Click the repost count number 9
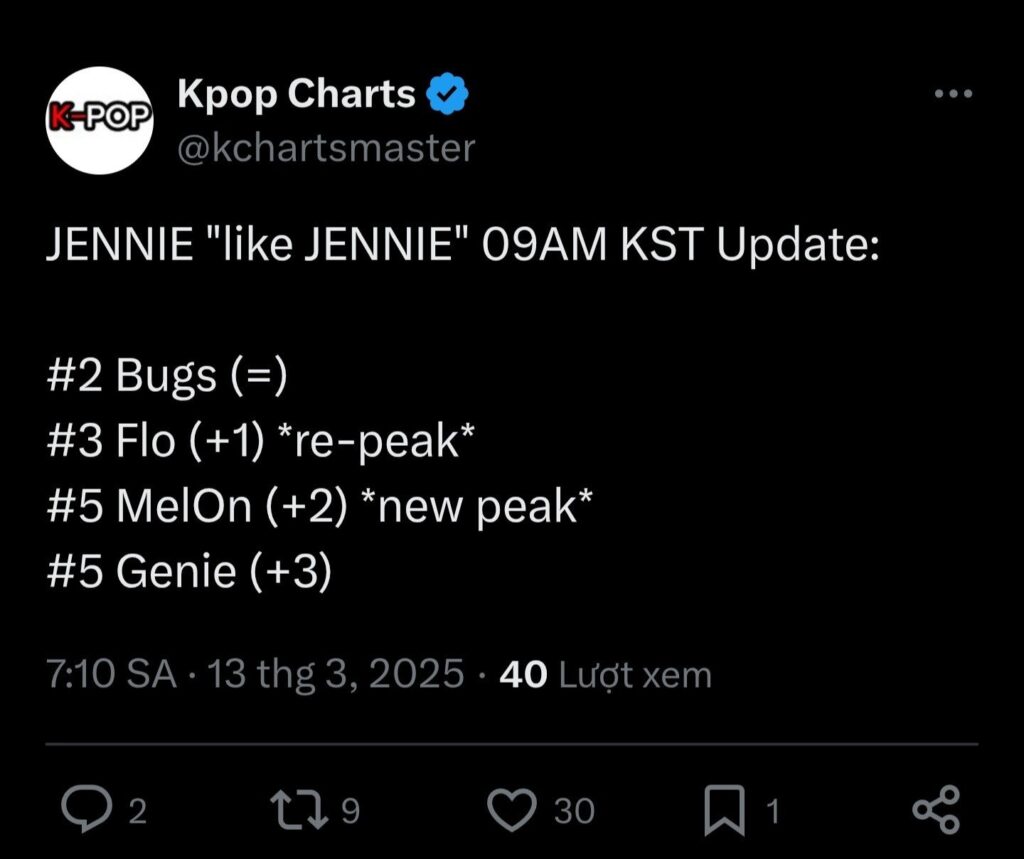This screenshot has width=1024, height=859. pyautogui.click(x=349, y=811)
